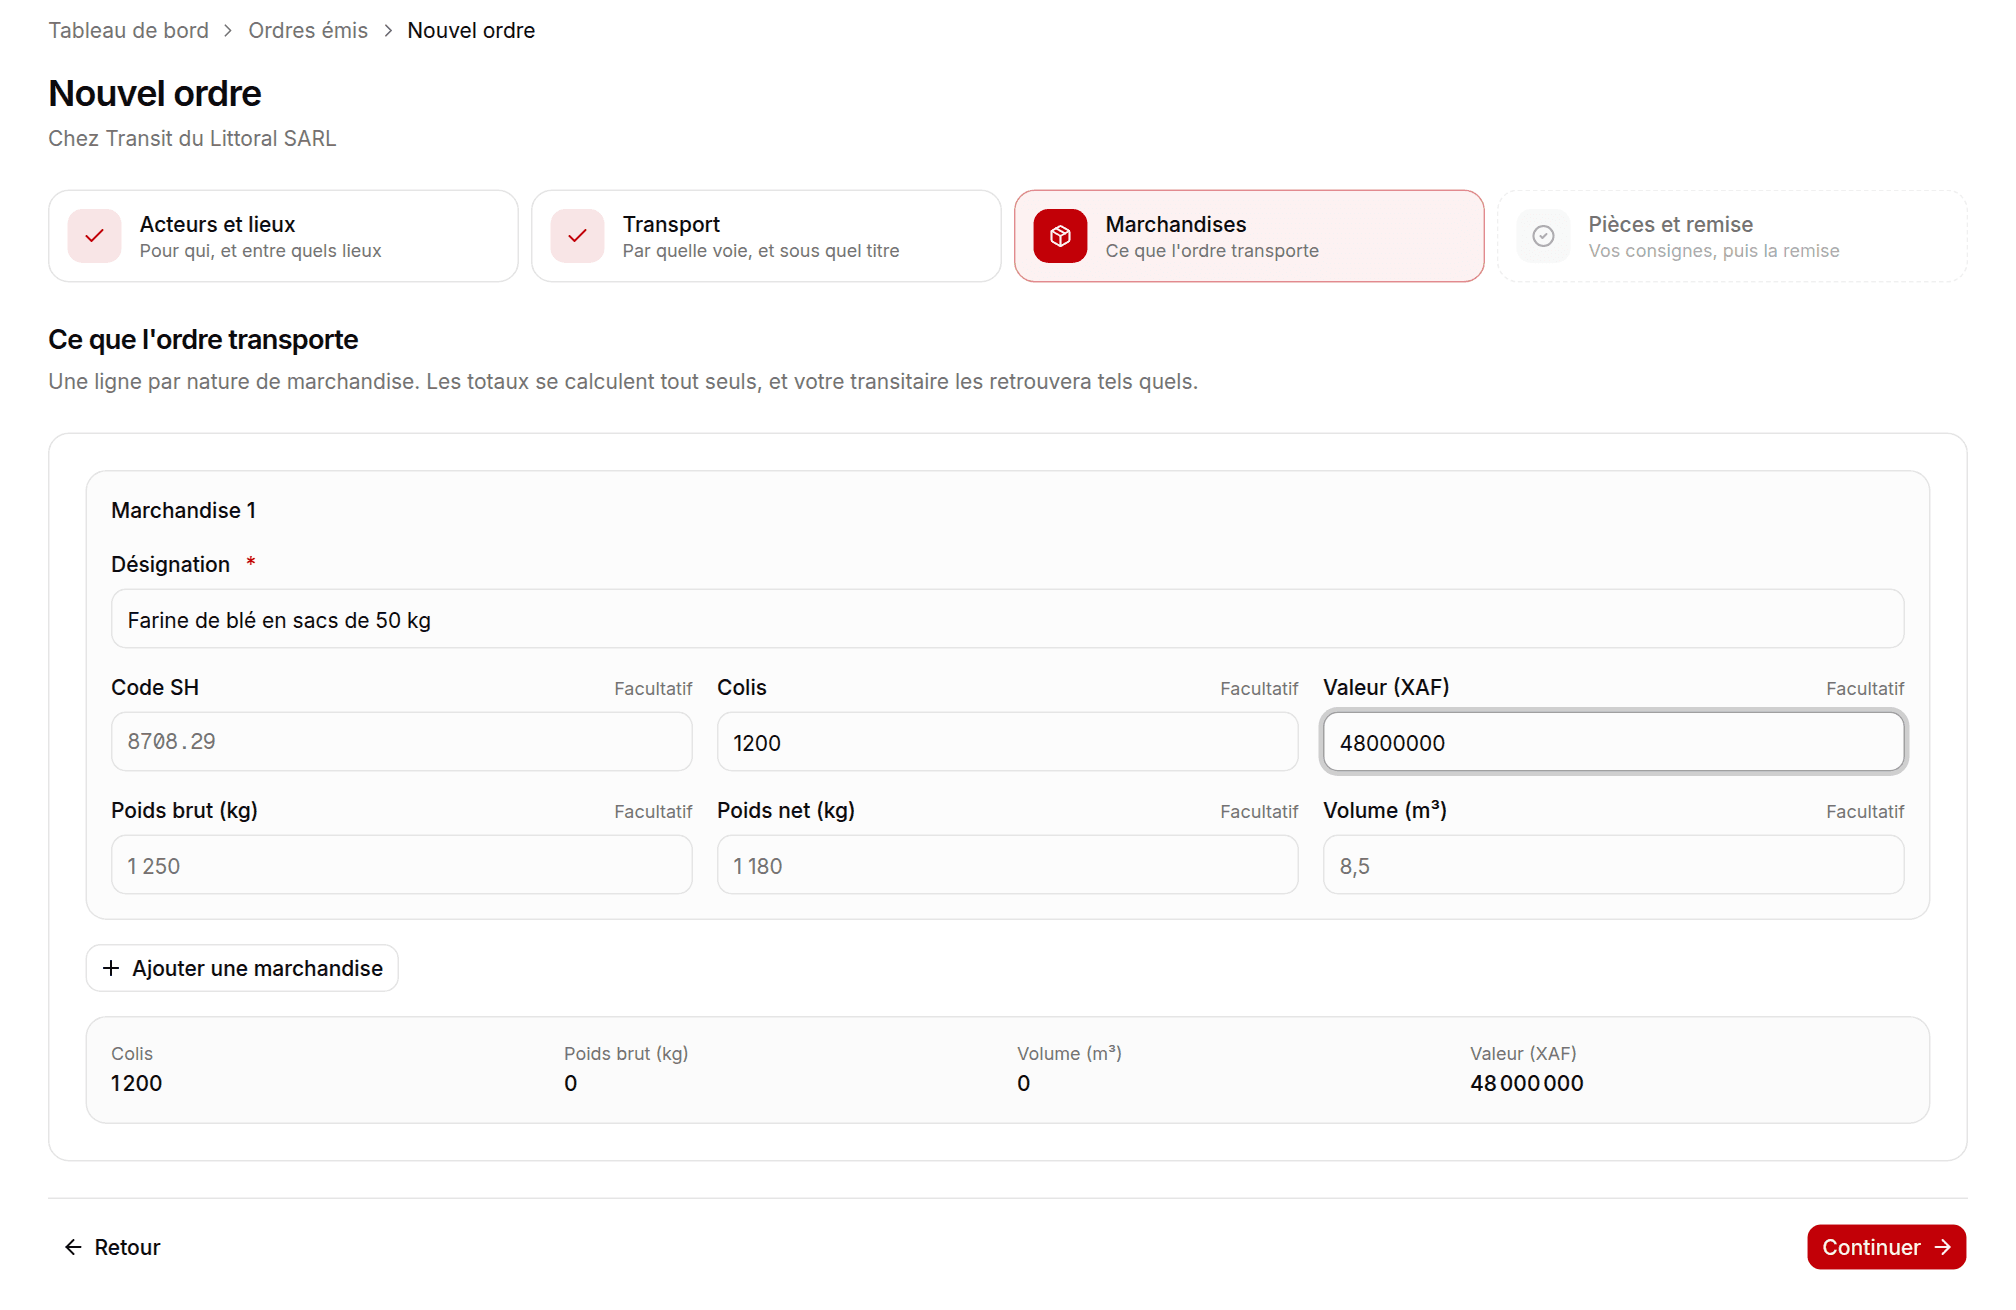Focus the Désignation text field
Image resolution: width=2016 pixels, height=1310 pixels.
(x=1007, y=619)
